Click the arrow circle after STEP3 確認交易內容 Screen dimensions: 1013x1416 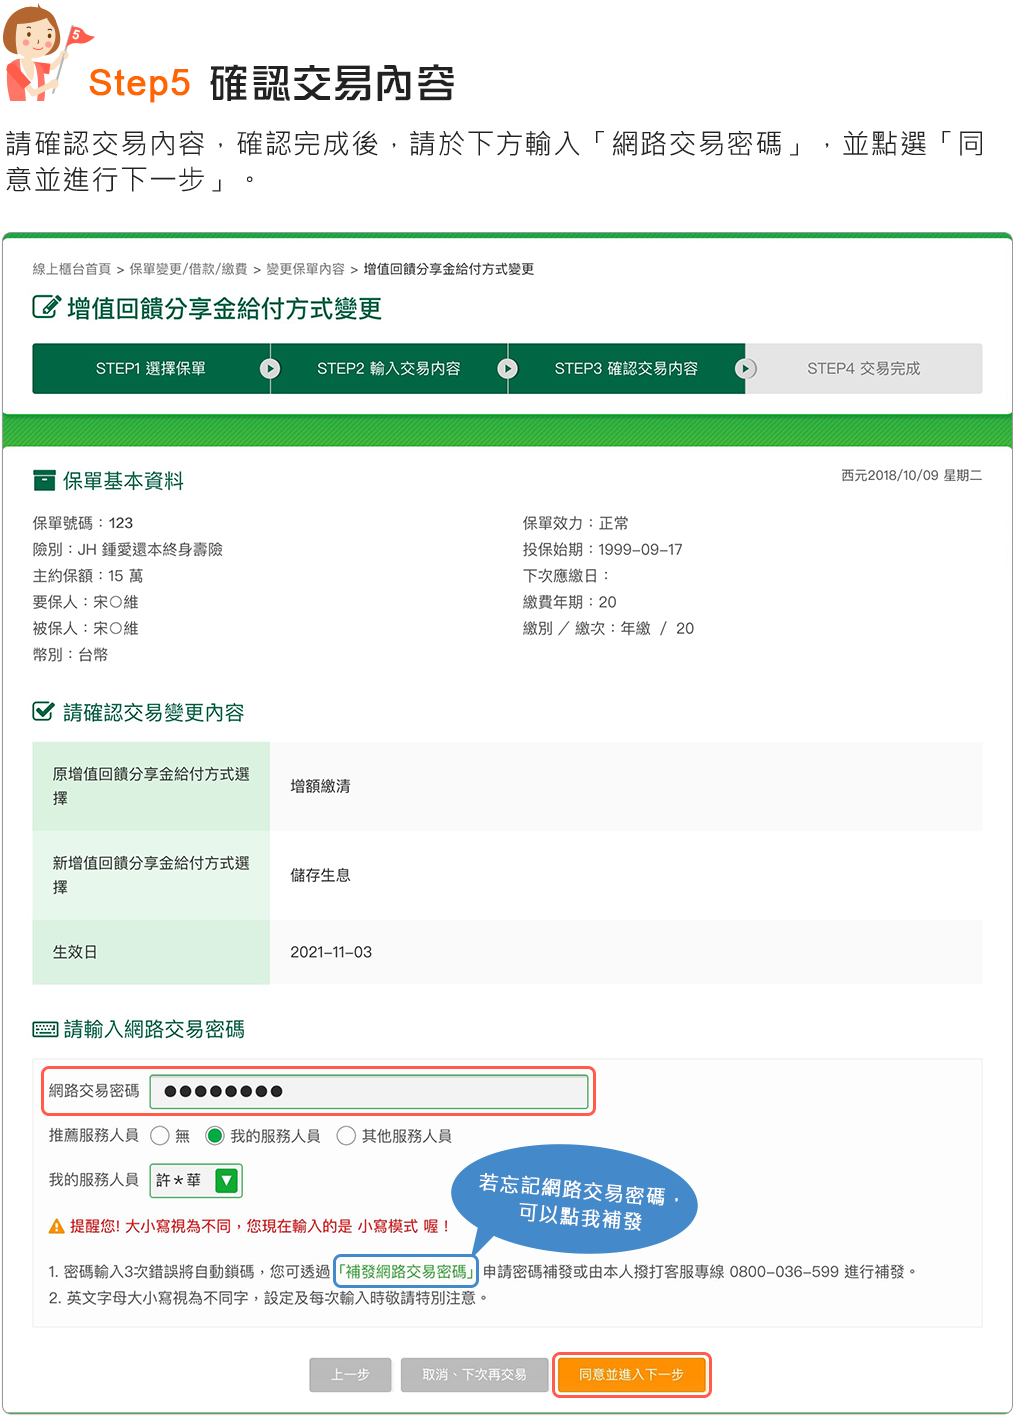[x=745, y=368]
